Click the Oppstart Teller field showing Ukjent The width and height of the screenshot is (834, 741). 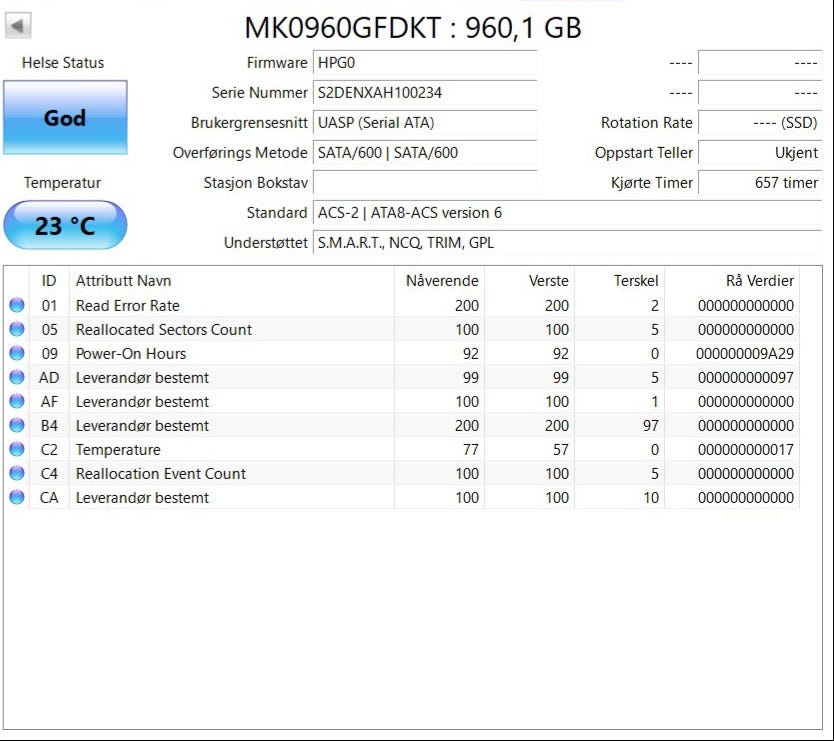[x=760, y=153]
